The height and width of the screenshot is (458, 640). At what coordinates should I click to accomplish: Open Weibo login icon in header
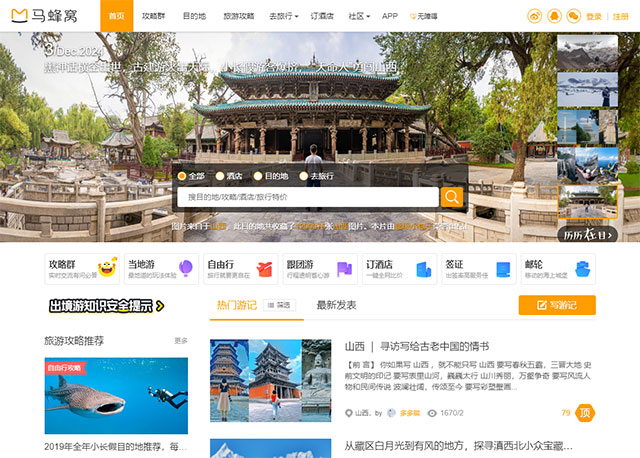[533, 16]
